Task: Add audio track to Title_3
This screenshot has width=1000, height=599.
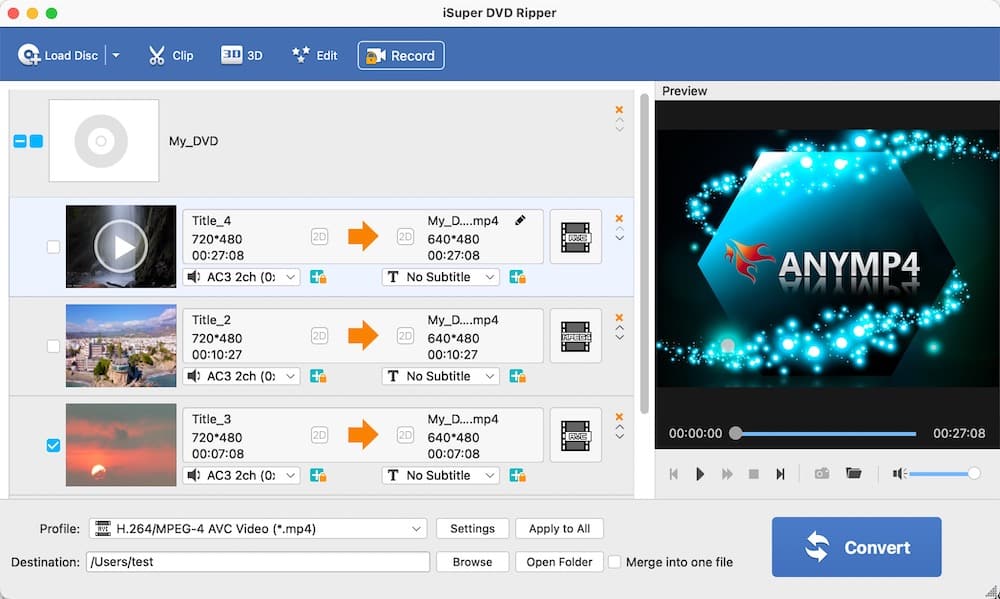Action: [x=318, y=475]
